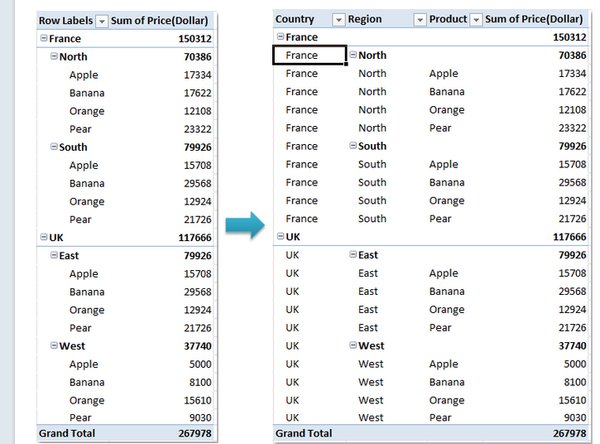Collapse North region in right pivot table
The height and width of the screenshot is (444, 600).
click(x=353, y=55)
